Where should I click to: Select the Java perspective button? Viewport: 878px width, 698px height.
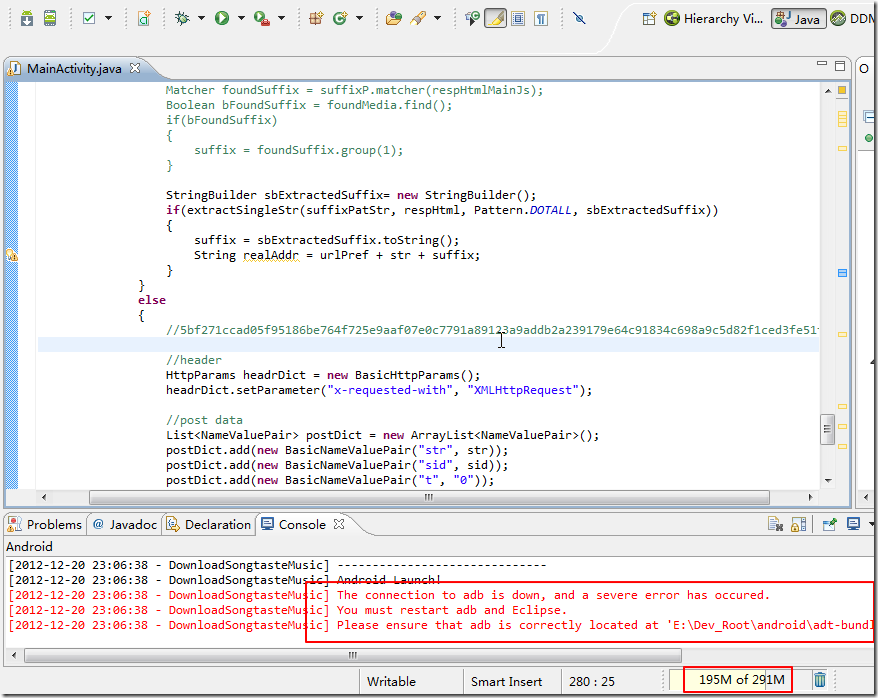pyautogui.click(x=797, y=18)
